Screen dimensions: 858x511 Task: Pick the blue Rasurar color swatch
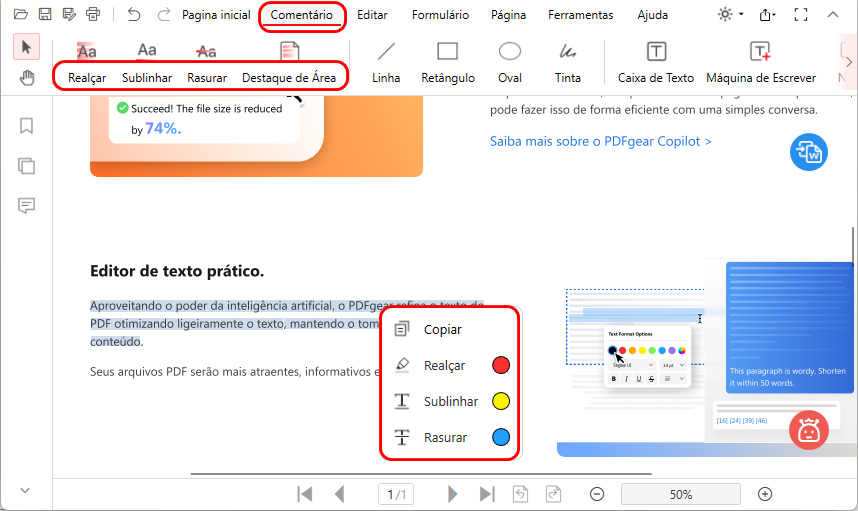pos(501,437)
